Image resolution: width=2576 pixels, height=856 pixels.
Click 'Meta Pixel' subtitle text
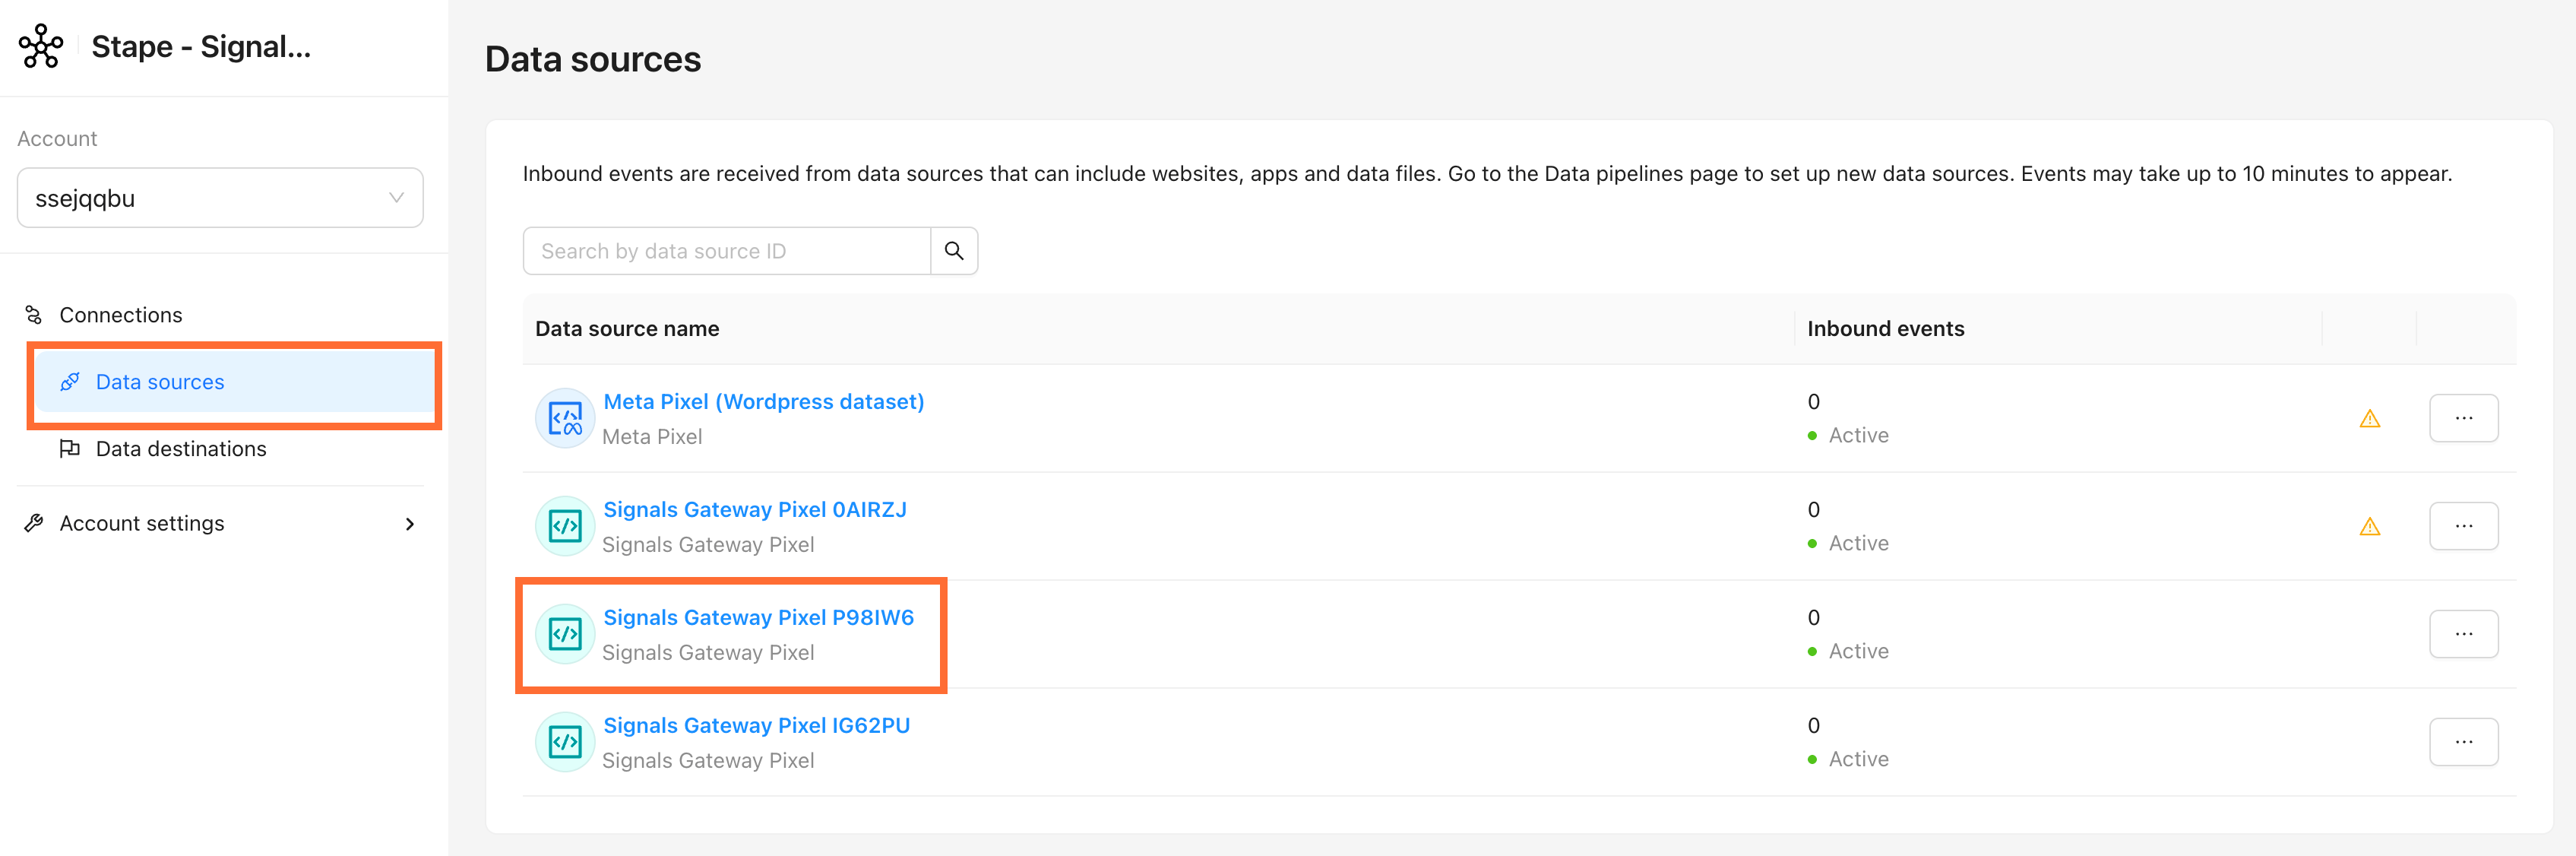652,437
